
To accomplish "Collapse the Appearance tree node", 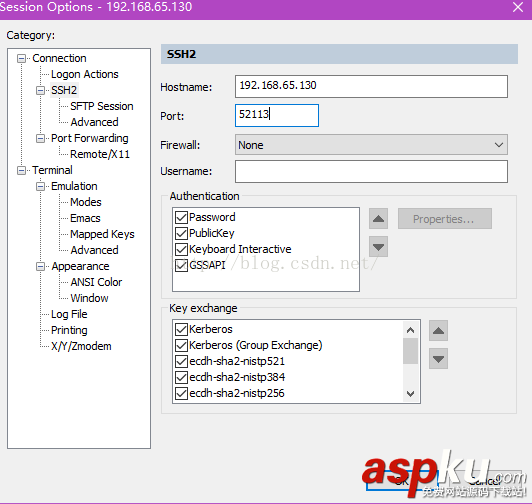I will coord(40,267).
